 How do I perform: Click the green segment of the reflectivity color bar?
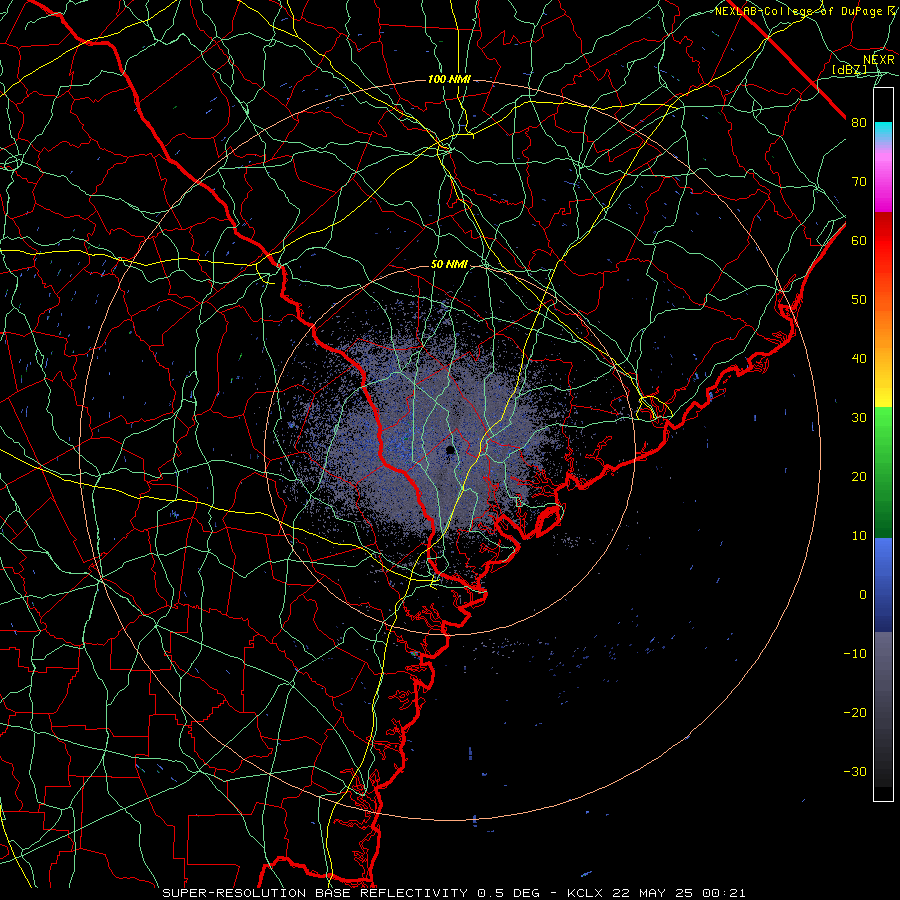click(883, 472)
